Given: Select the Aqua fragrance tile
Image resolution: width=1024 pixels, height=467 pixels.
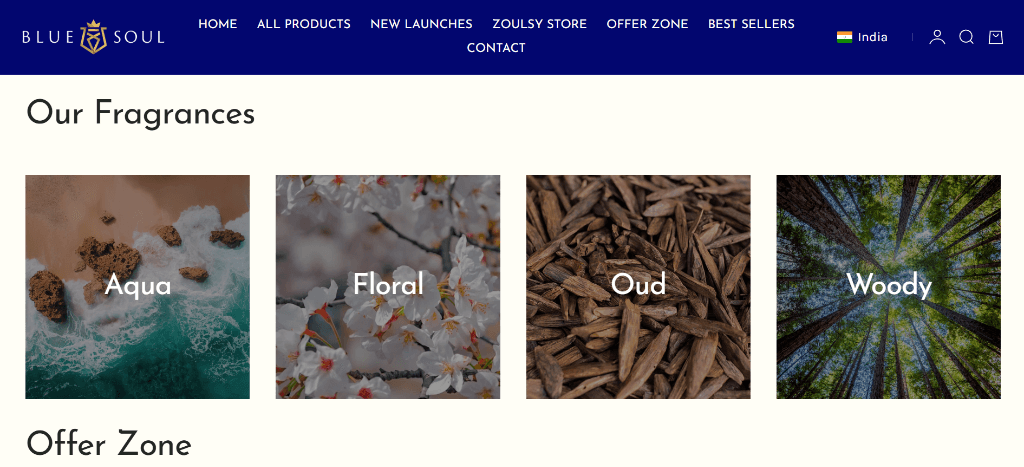Looking at the screenshot, I should pos(137,287).
